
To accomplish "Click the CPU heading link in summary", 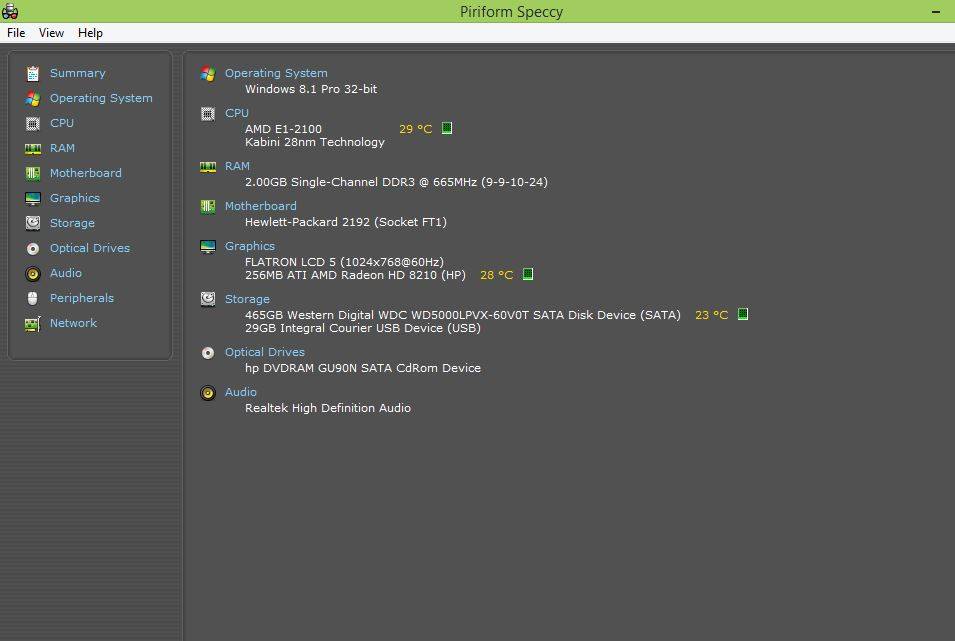I will coord(236,113).
